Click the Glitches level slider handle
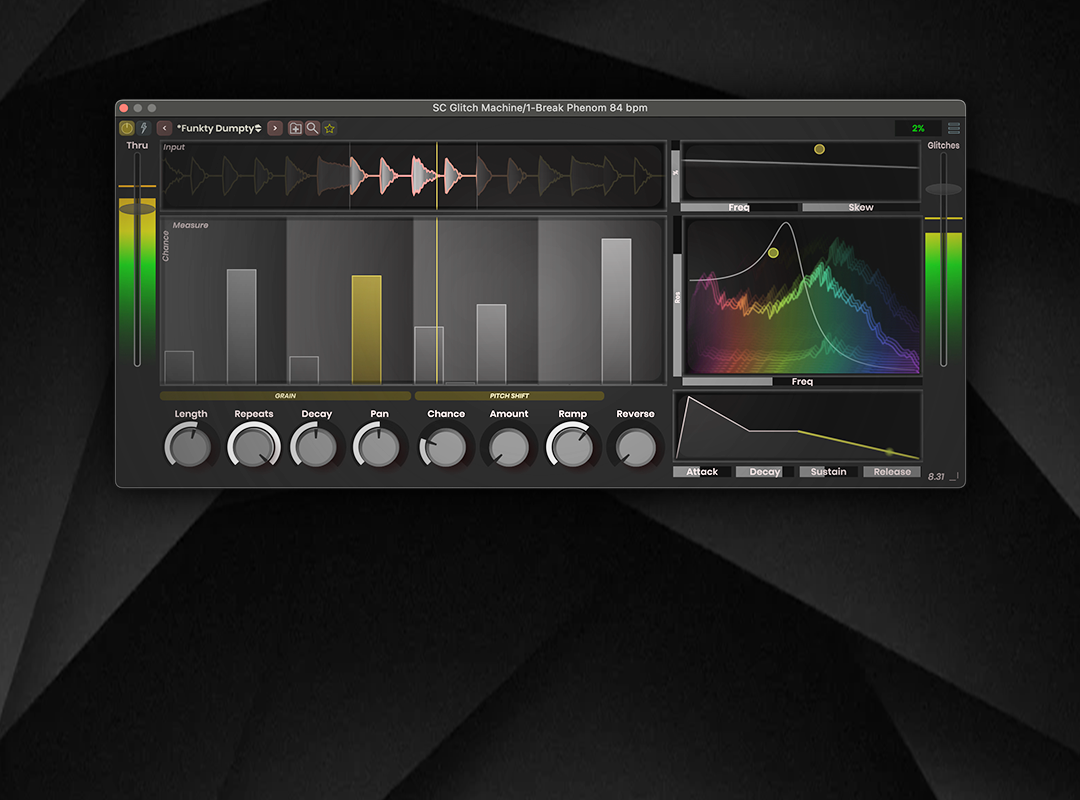 tap(943, 189)
